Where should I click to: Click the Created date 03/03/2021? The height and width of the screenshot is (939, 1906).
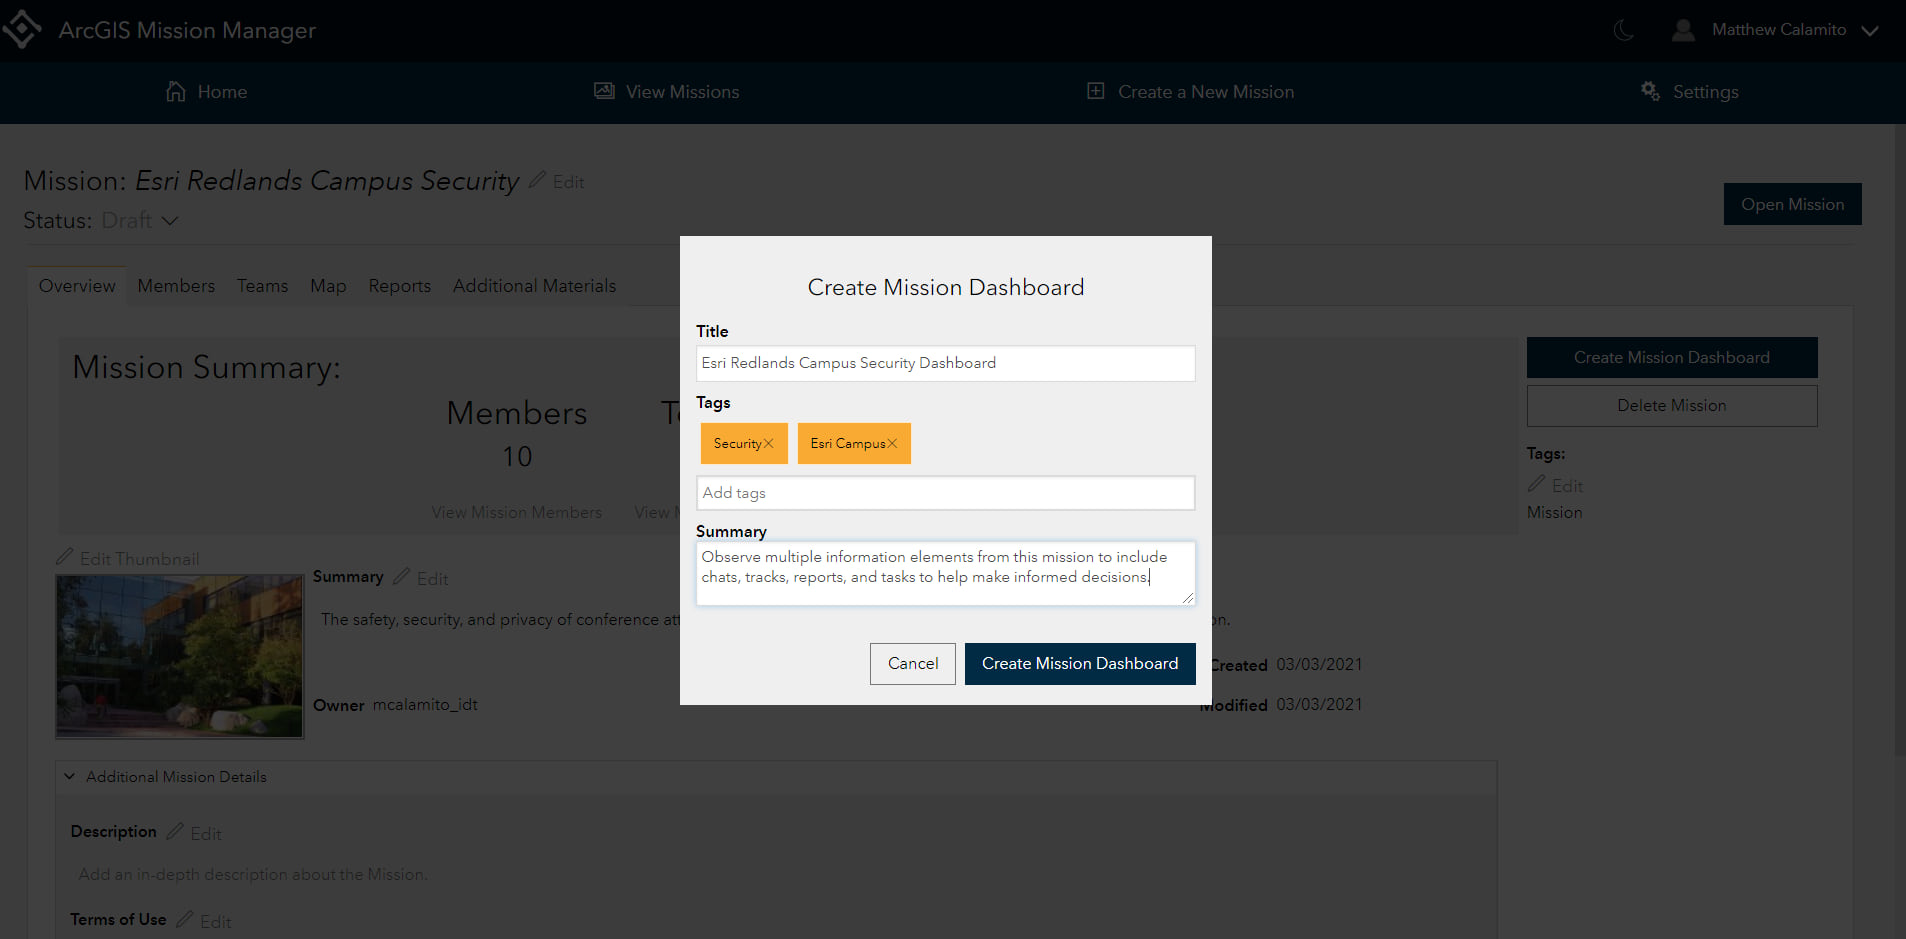coord(1319,665)
